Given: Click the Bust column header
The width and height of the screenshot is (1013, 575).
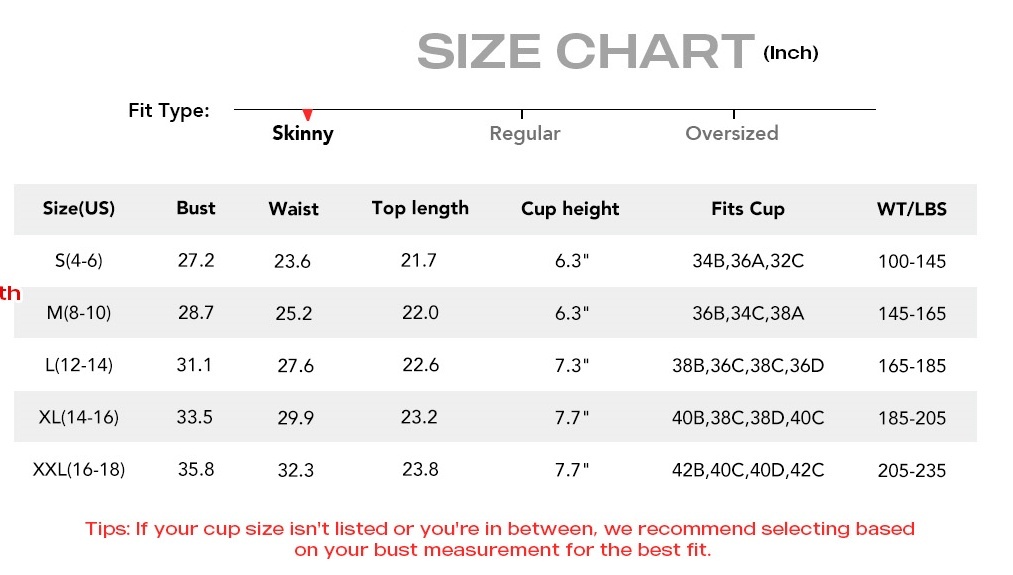Looking at the screenshot, I should (196, 208).
